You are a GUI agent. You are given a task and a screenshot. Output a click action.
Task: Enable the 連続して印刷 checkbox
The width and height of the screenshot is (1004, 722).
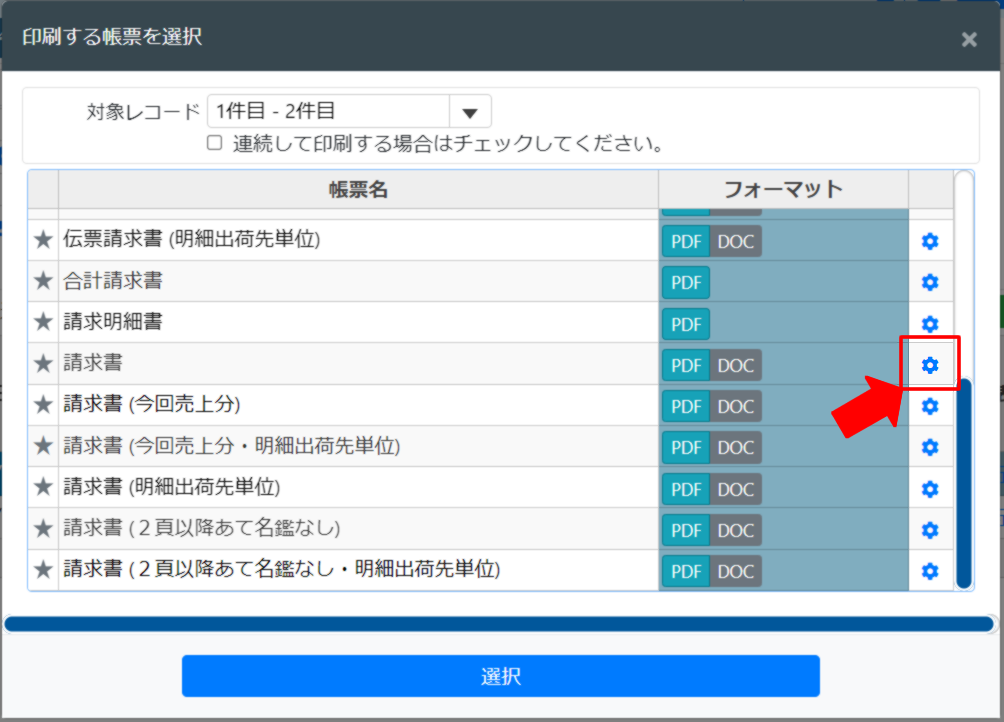214,142
